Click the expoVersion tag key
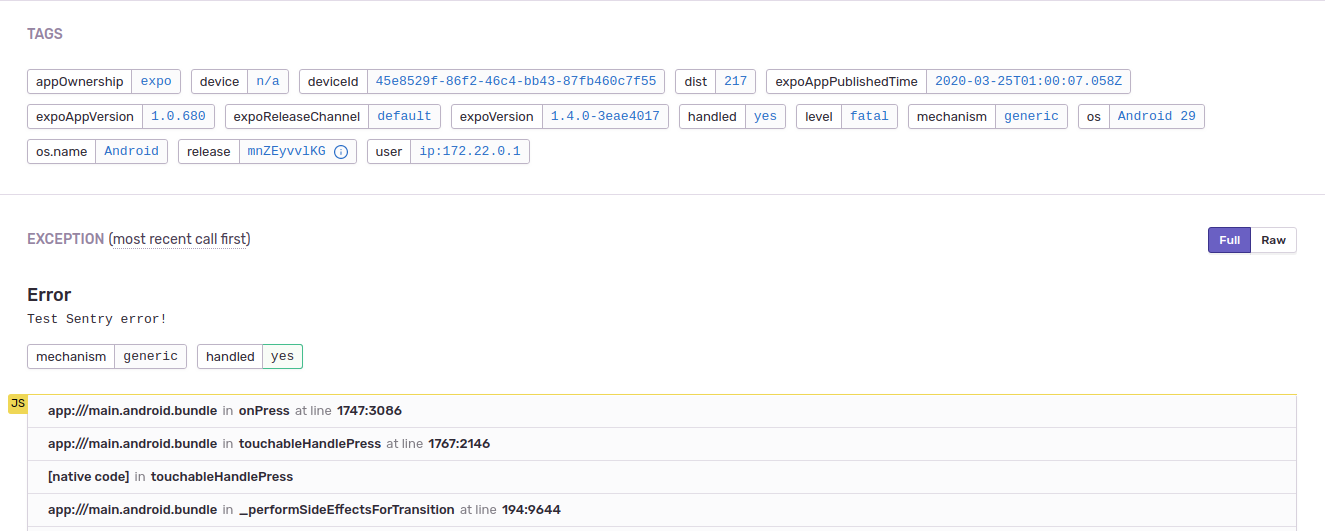Image resolution: width=1325 pixels, height=531 pixels. coord(497,117)
